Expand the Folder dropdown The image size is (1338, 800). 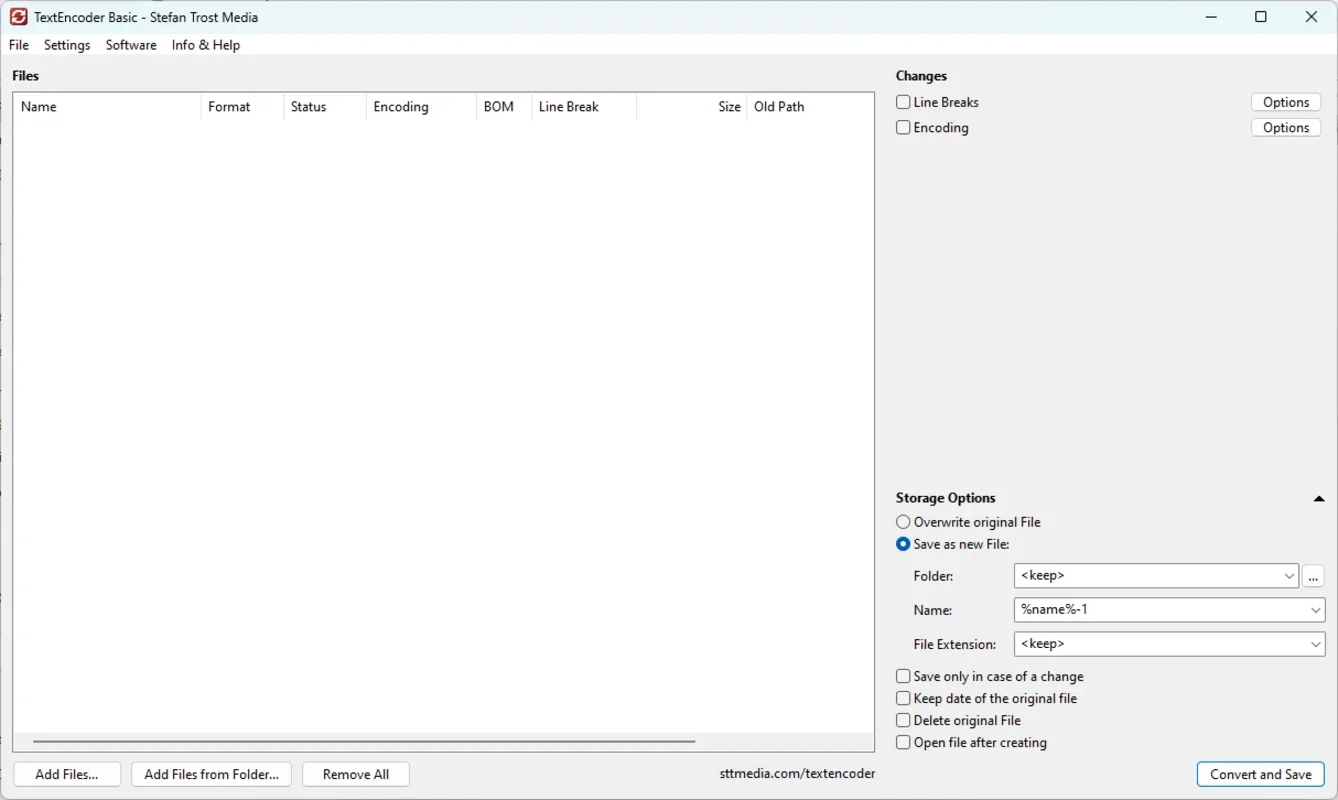[1289, 576]
